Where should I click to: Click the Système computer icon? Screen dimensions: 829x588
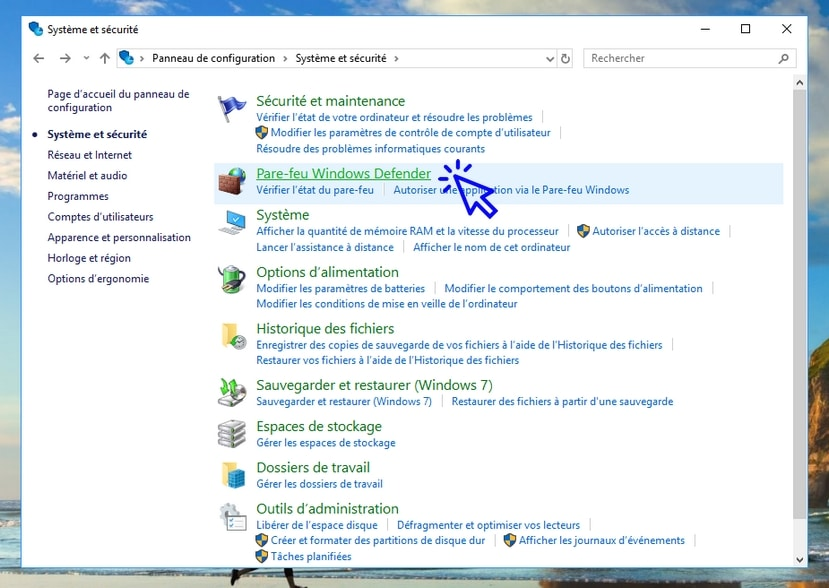coord(232,222)
